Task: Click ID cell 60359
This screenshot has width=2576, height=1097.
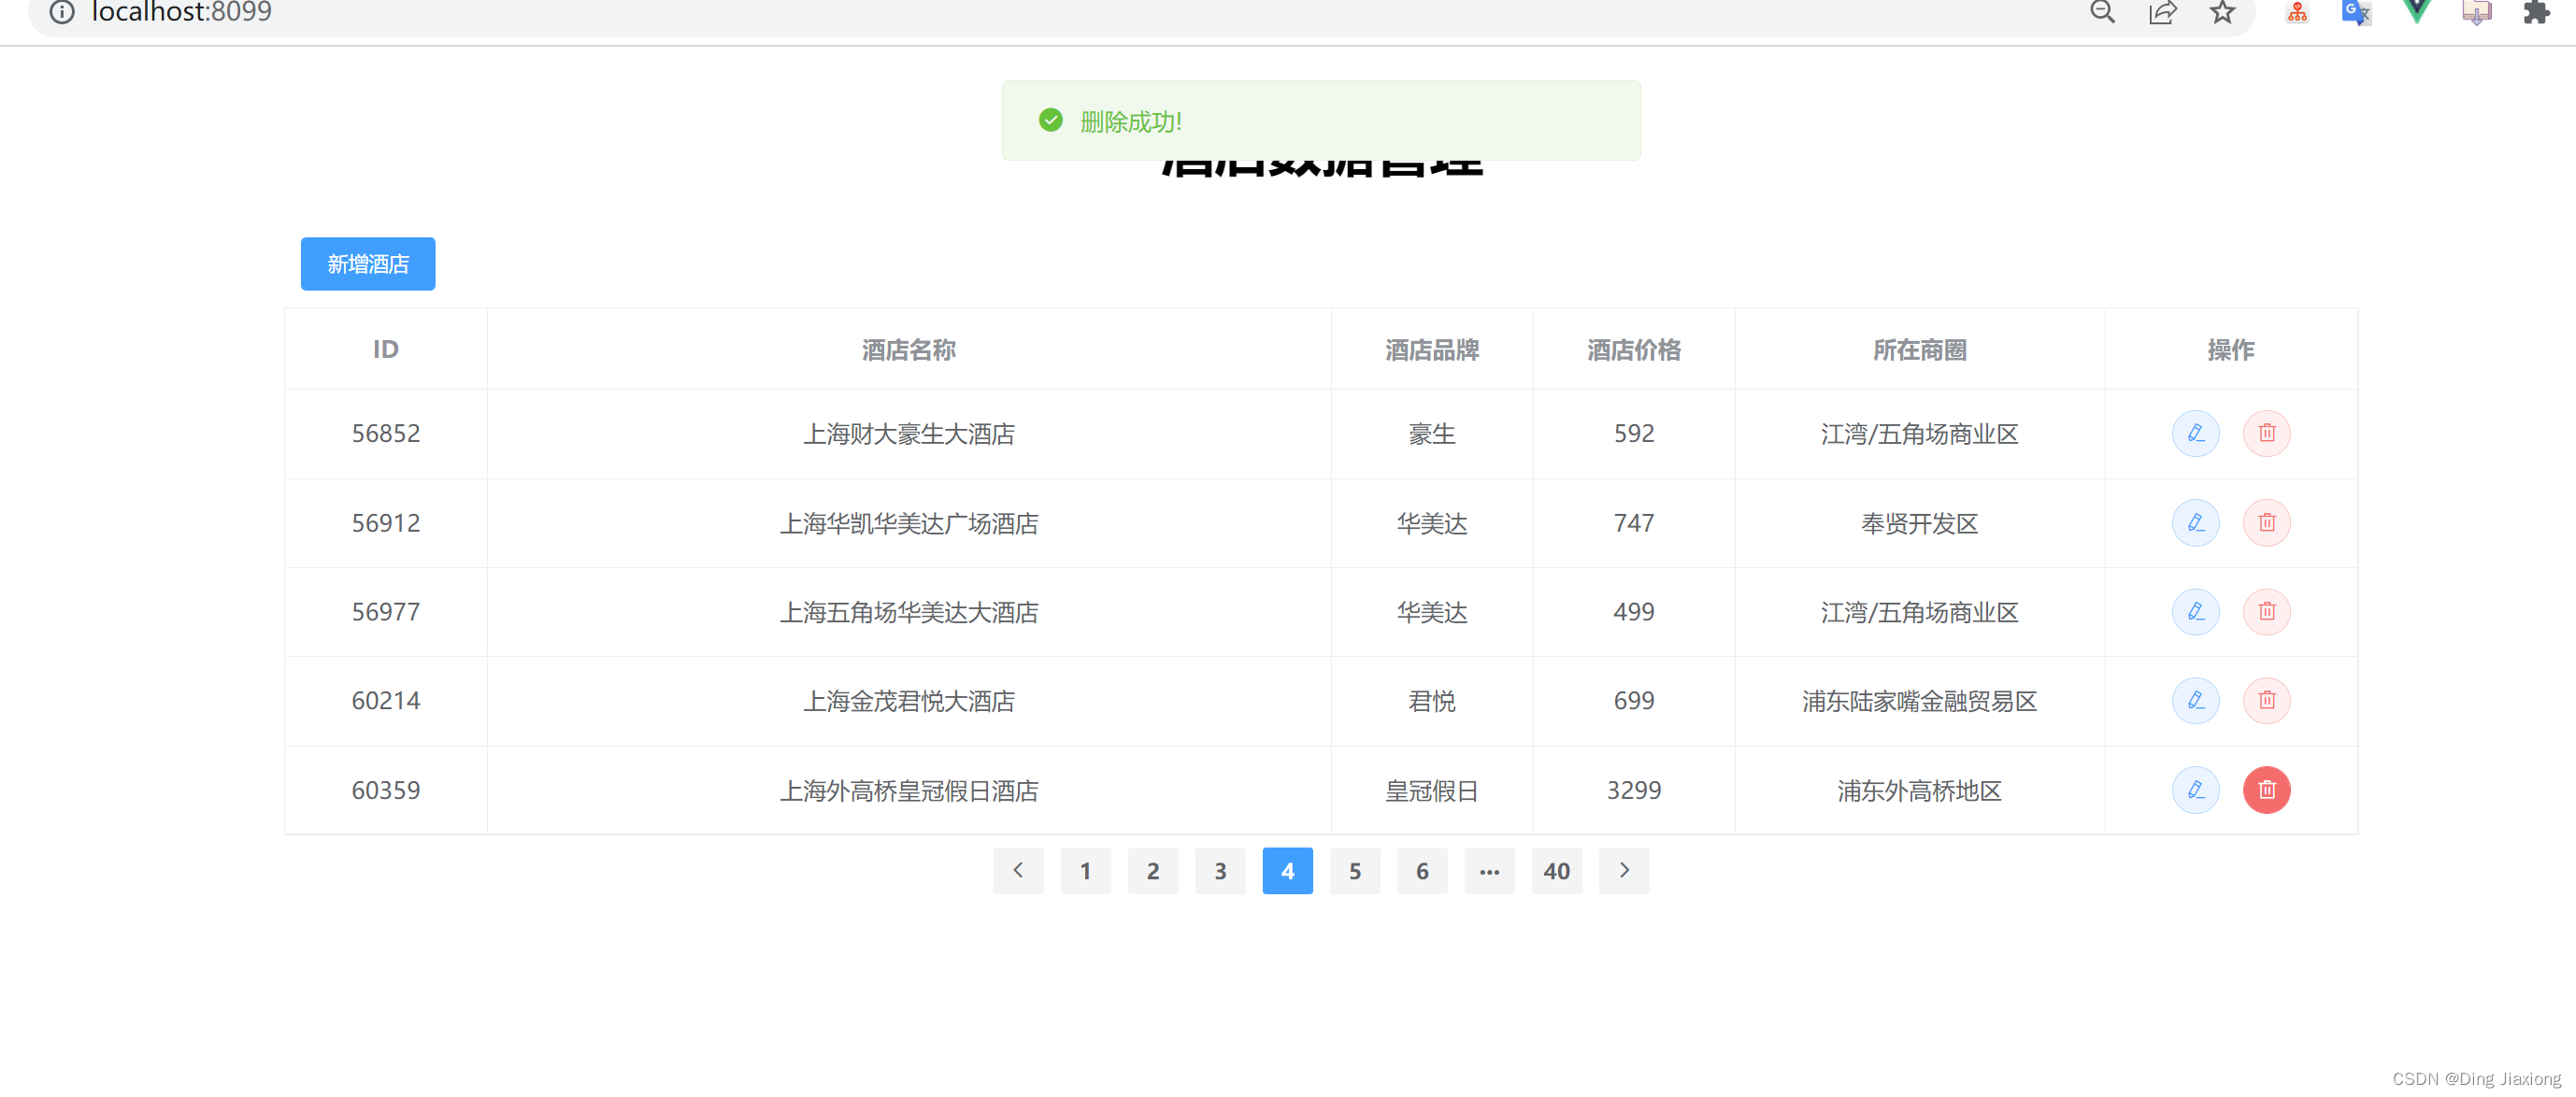Action: point(386,790)
